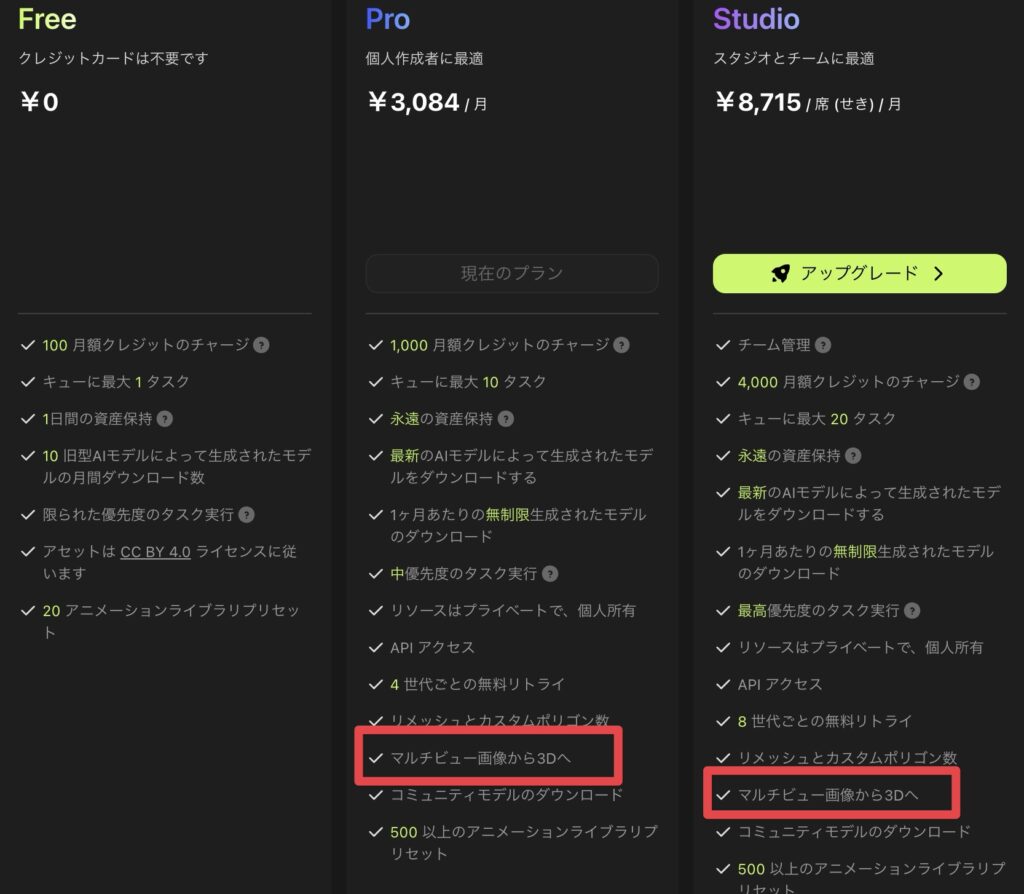The image size is (1024, 894).
Task: Open help icon beside 4,000 月額クレジットのチャージ
Action: pyautogui.click(x=972, y=382)
